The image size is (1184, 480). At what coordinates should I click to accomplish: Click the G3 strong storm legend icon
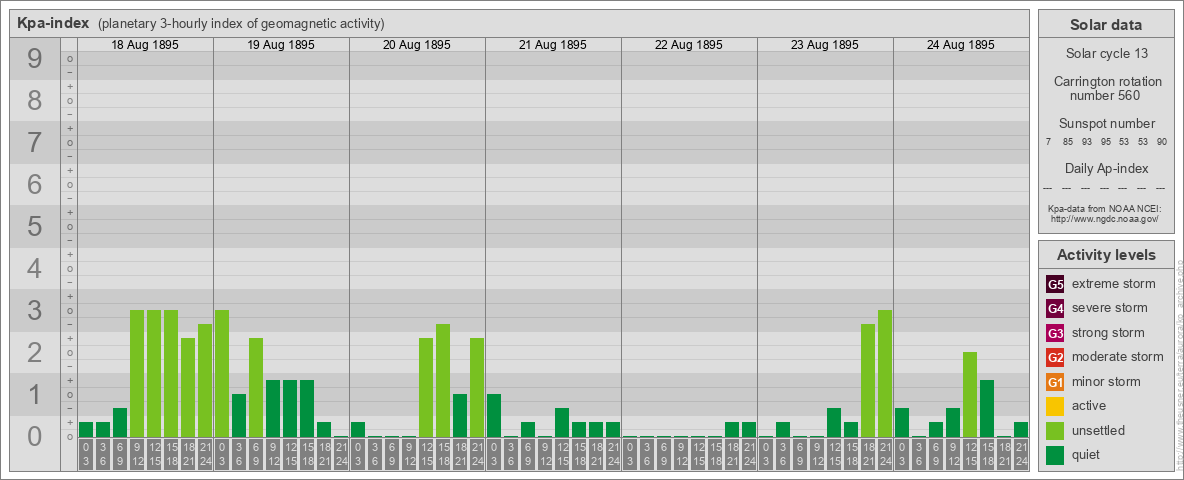[1055, 333]
